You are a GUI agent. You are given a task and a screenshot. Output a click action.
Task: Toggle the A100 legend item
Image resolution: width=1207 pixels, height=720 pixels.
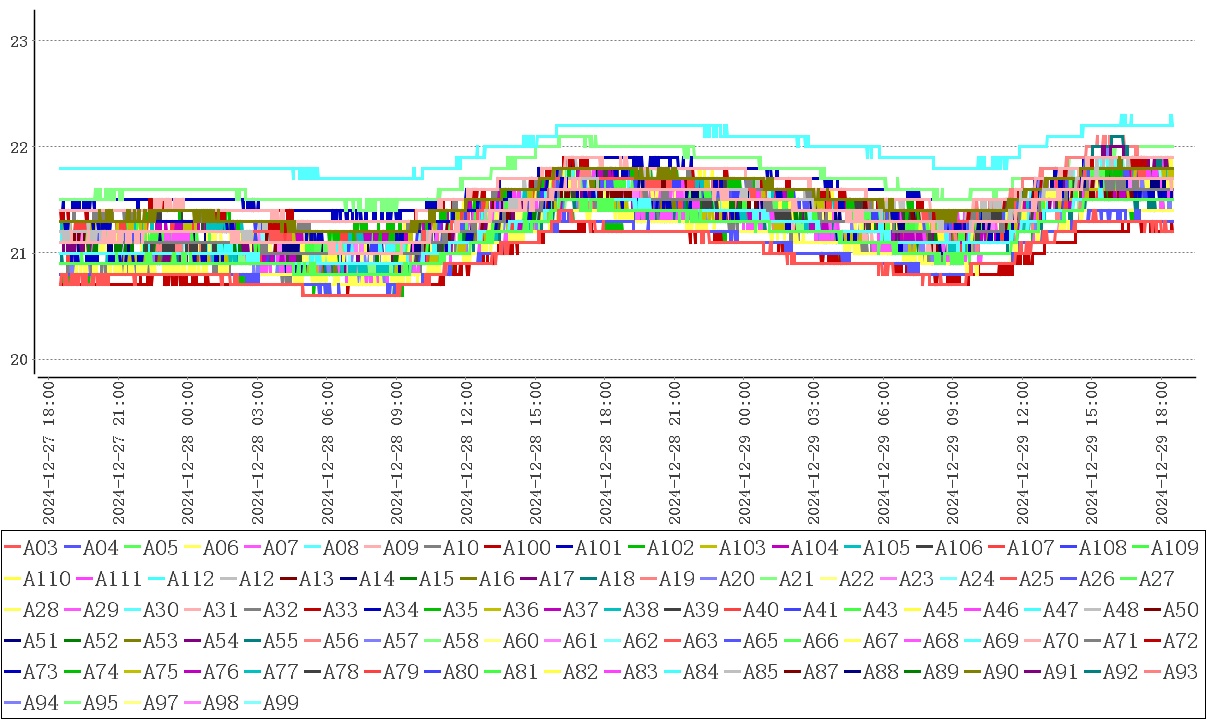[x=526, y=548]
